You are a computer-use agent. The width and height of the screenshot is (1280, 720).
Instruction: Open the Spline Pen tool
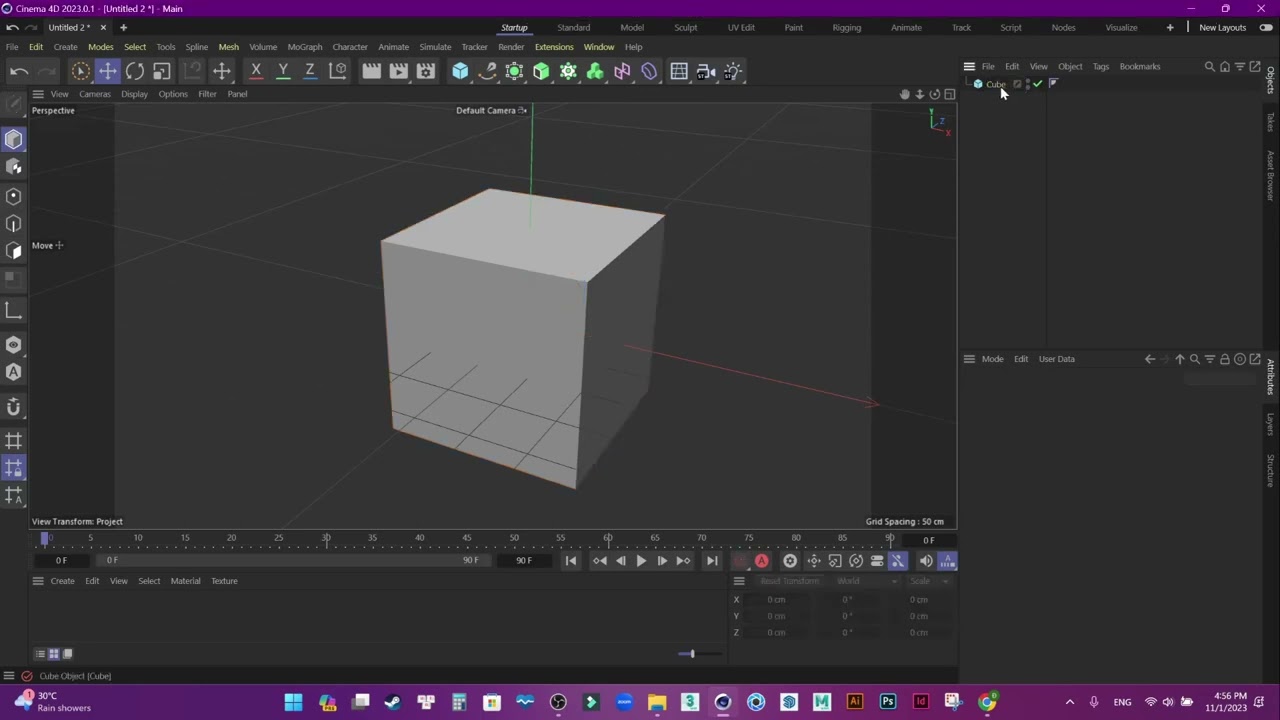487,71
